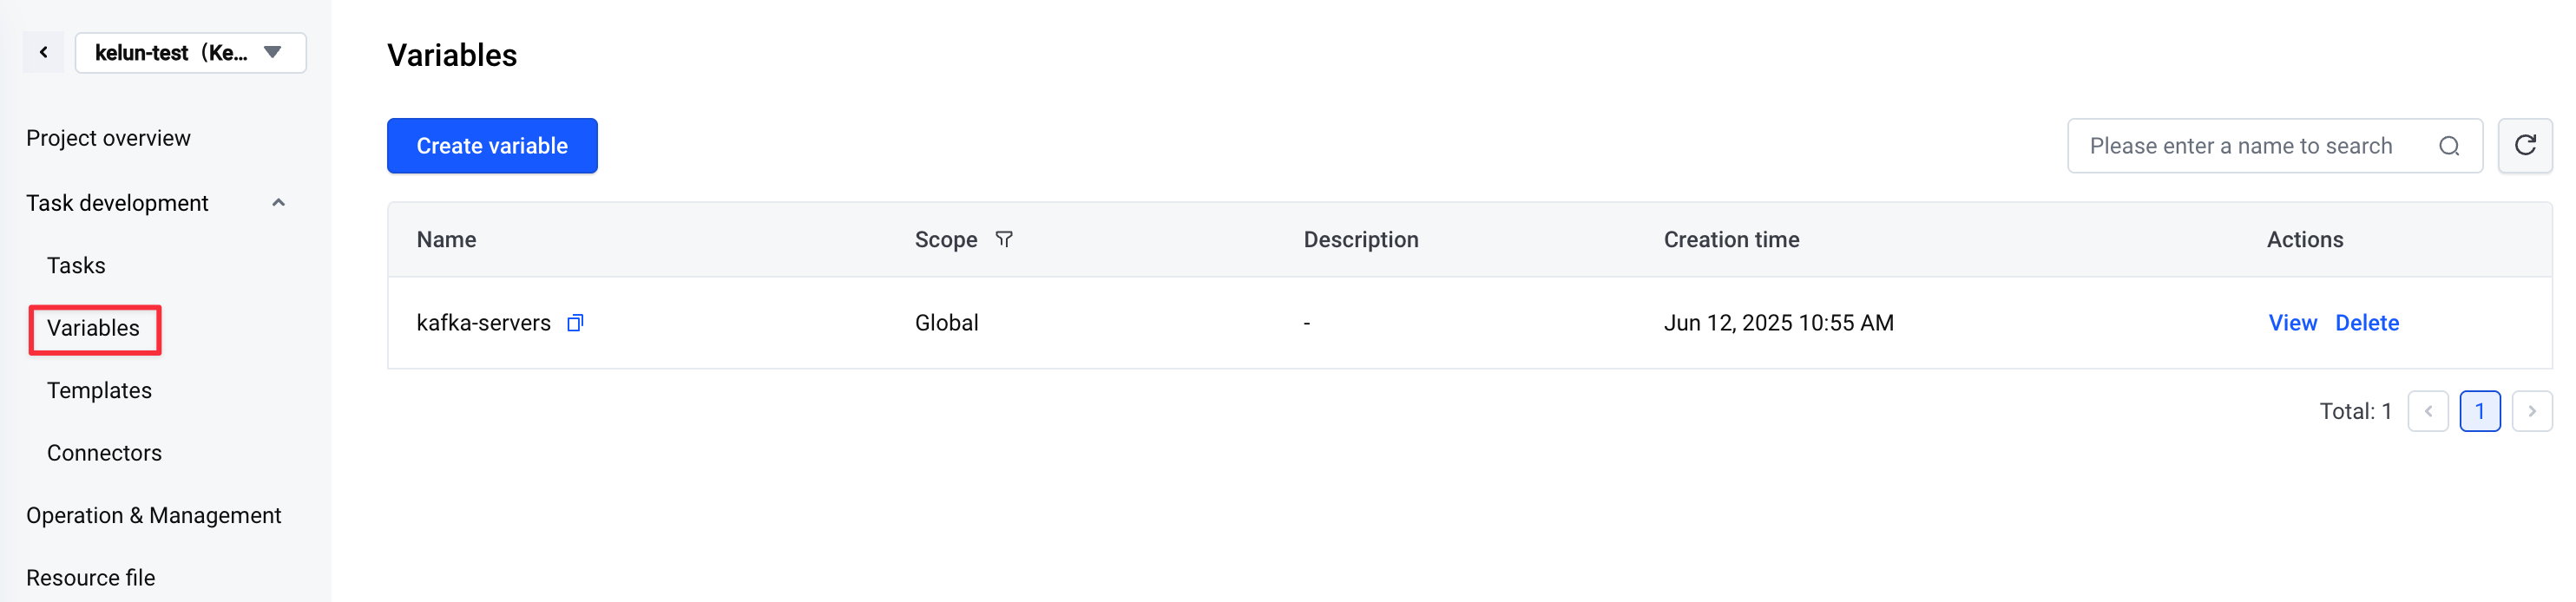Open Operation & Management section
The image size is (2576, 602).
[154, 515]
